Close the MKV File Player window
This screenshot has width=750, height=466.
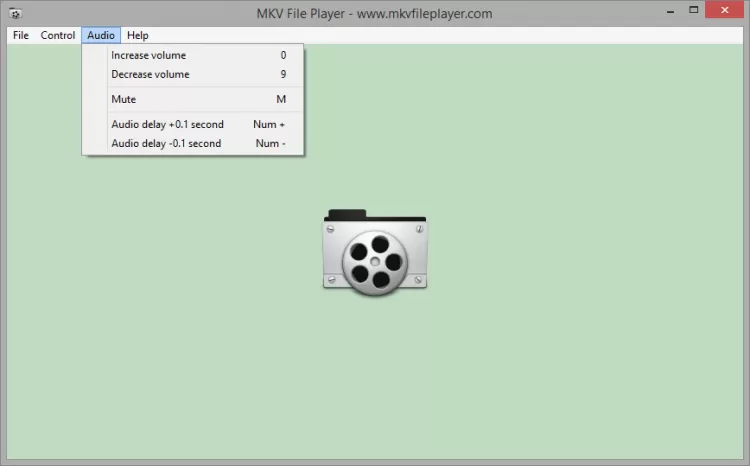(x=724, y=10)
